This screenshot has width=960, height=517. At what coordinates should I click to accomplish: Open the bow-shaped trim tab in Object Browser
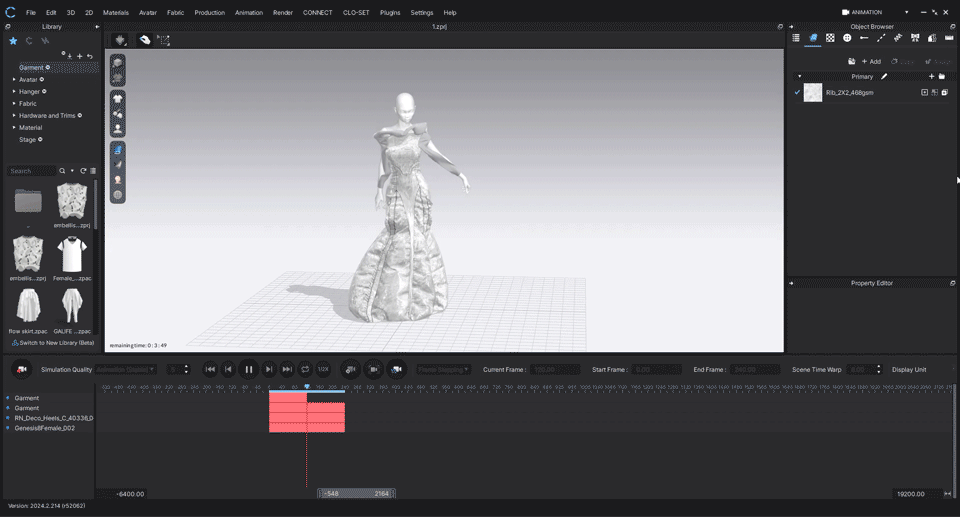915,38
